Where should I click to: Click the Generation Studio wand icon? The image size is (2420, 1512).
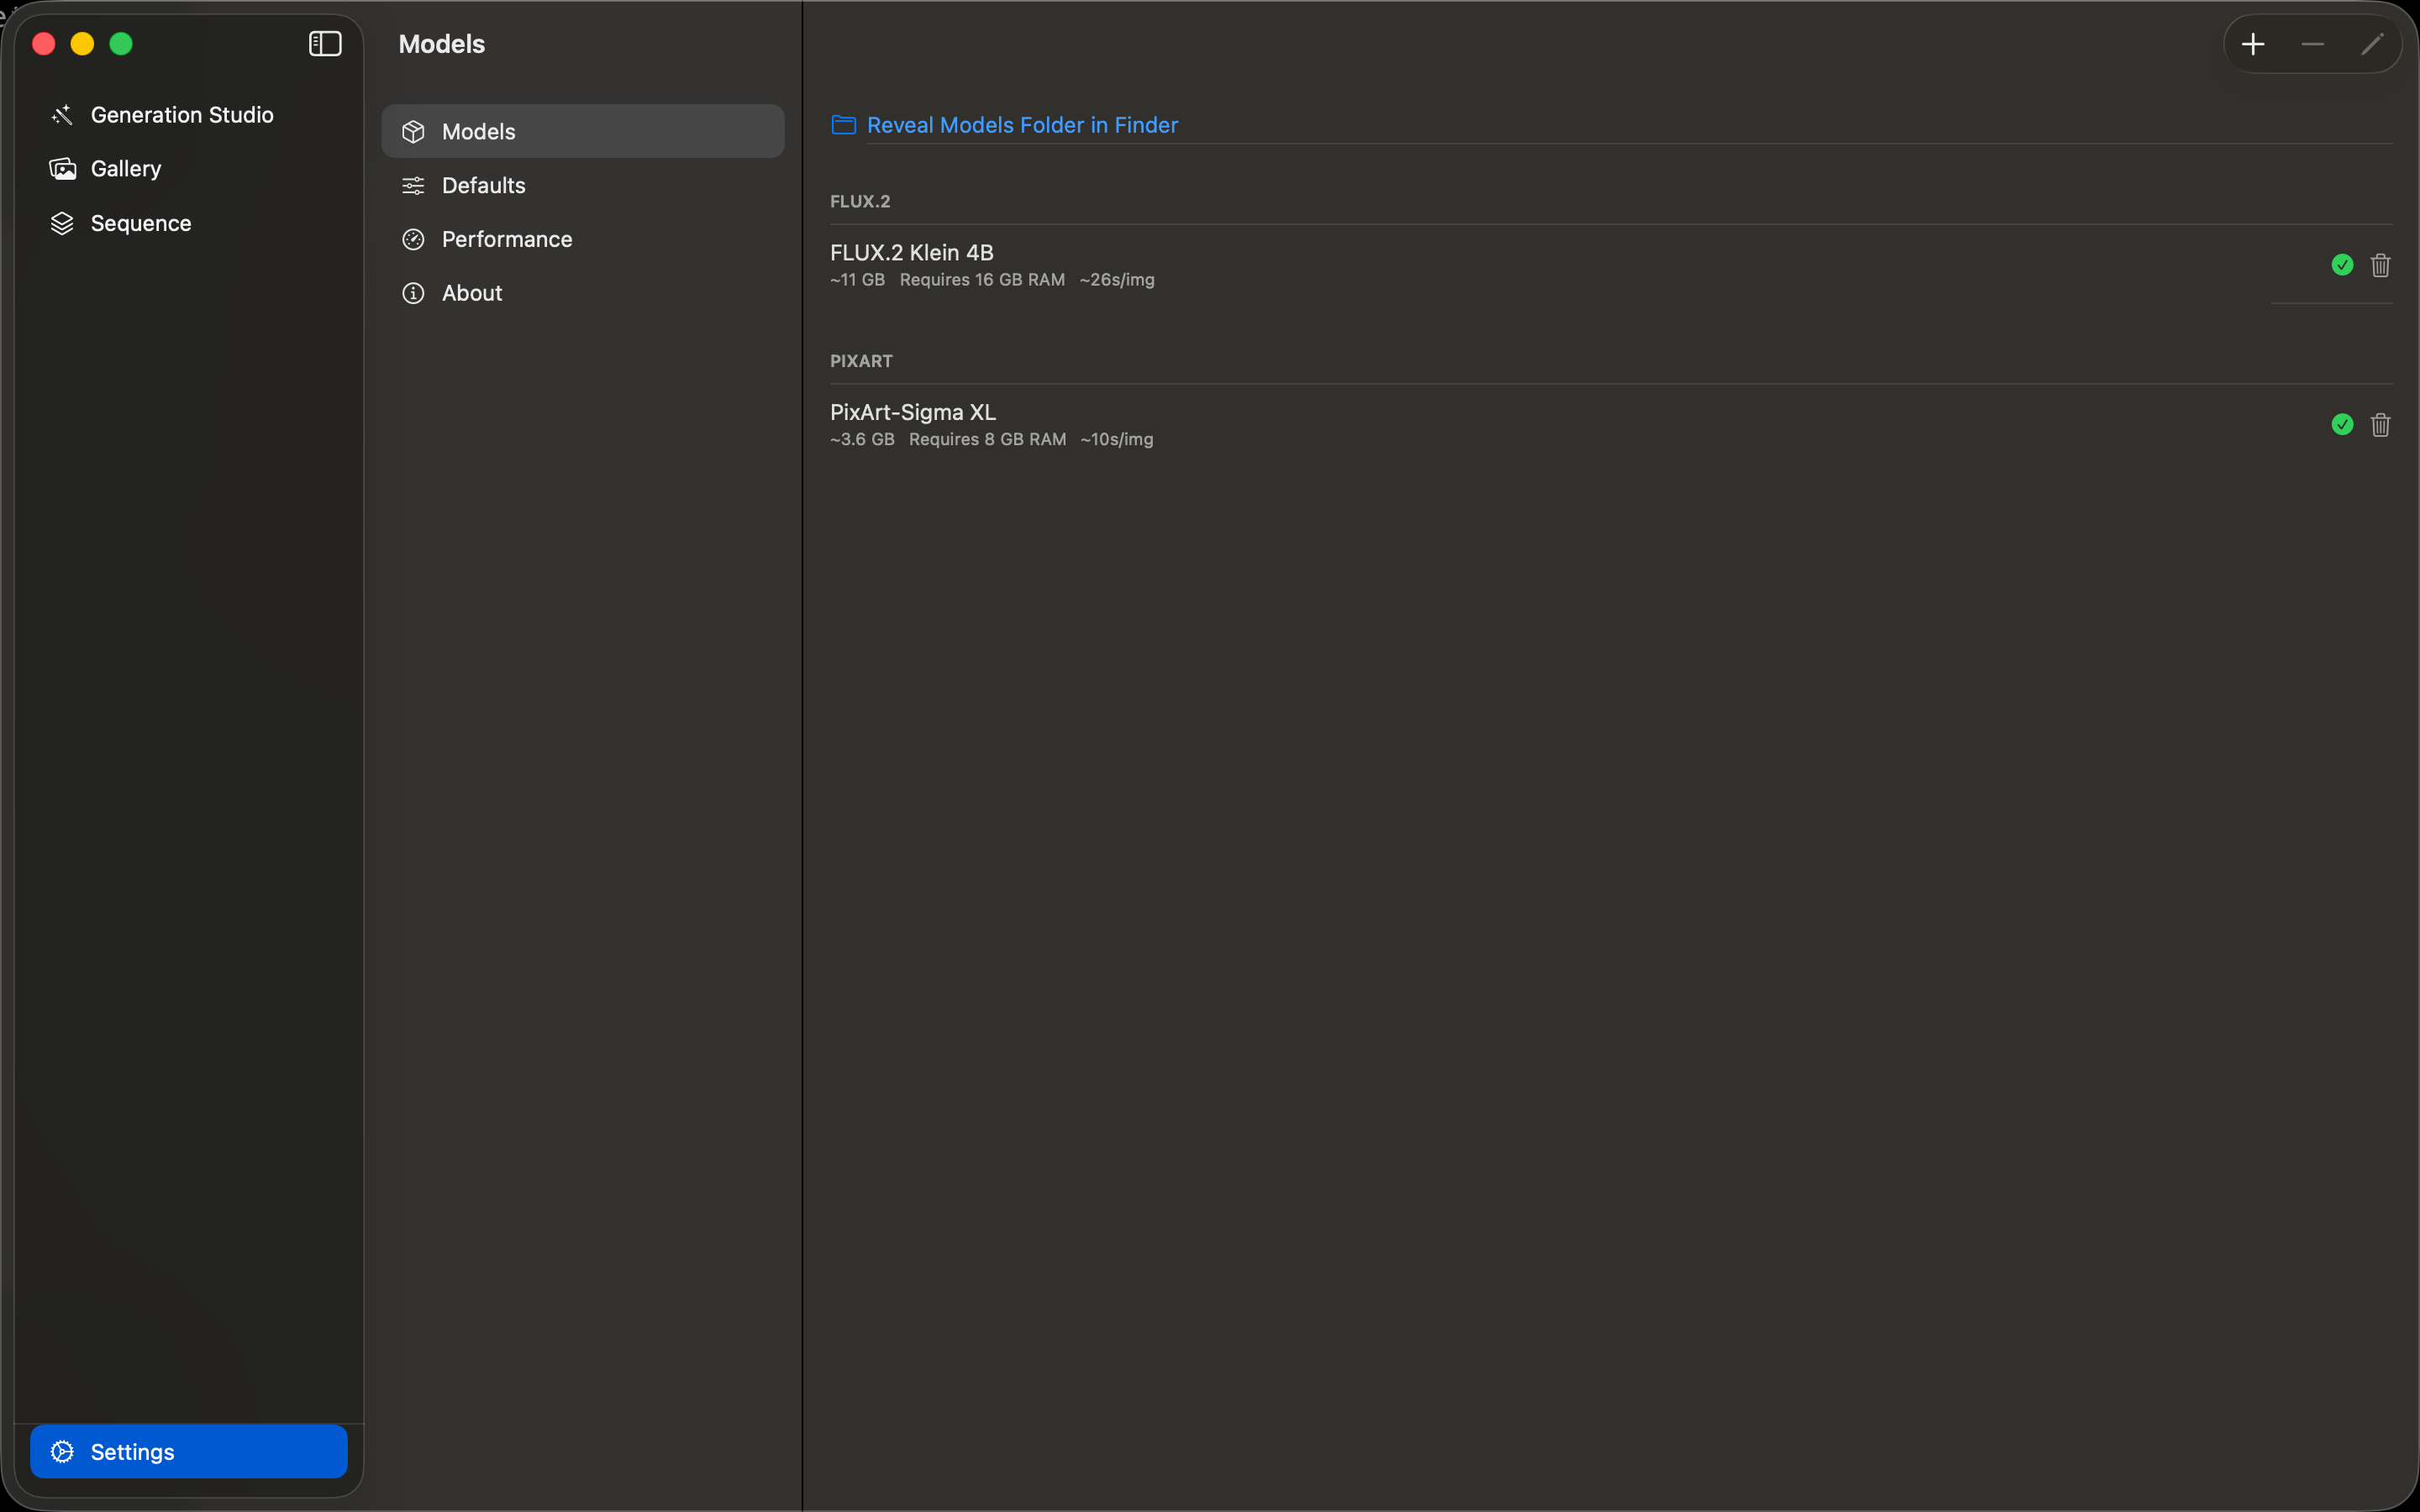pos(62,115)
